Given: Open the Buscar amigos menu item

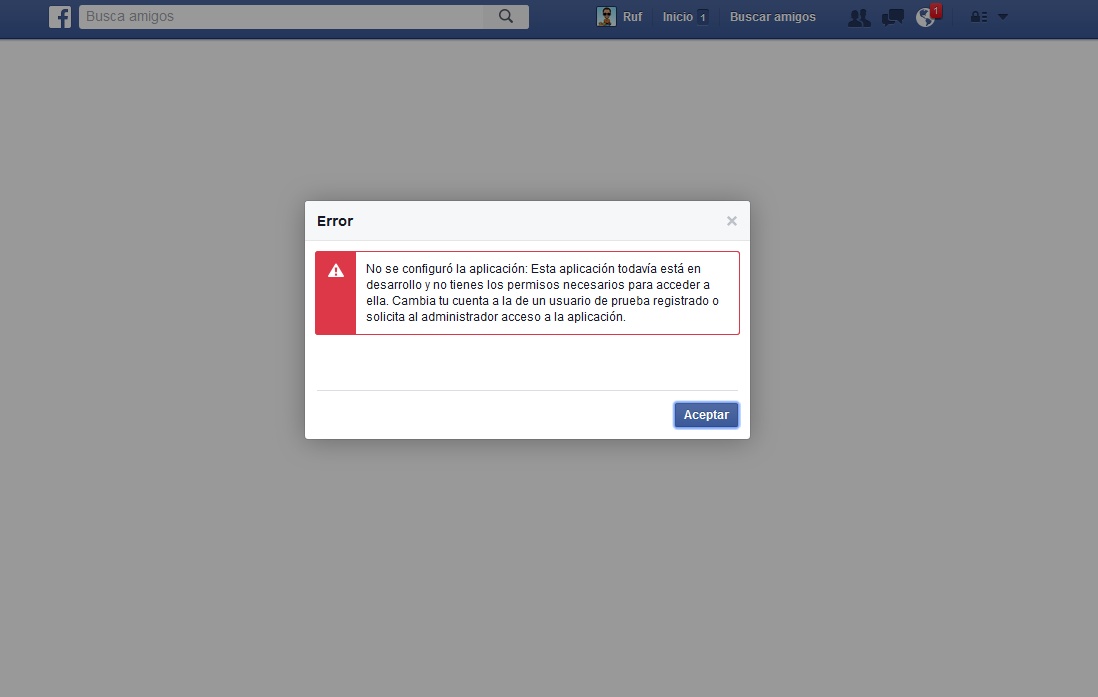Looking at the screenshot, I should pos(772,17).
